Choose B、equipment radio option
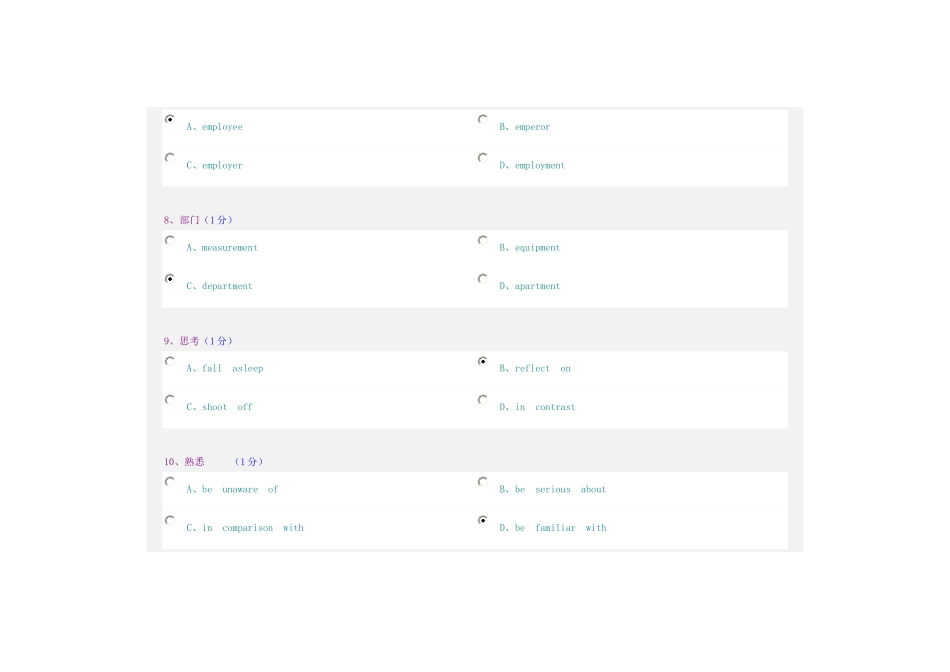This screenshot has height=672, width=950. click(483, 240)
